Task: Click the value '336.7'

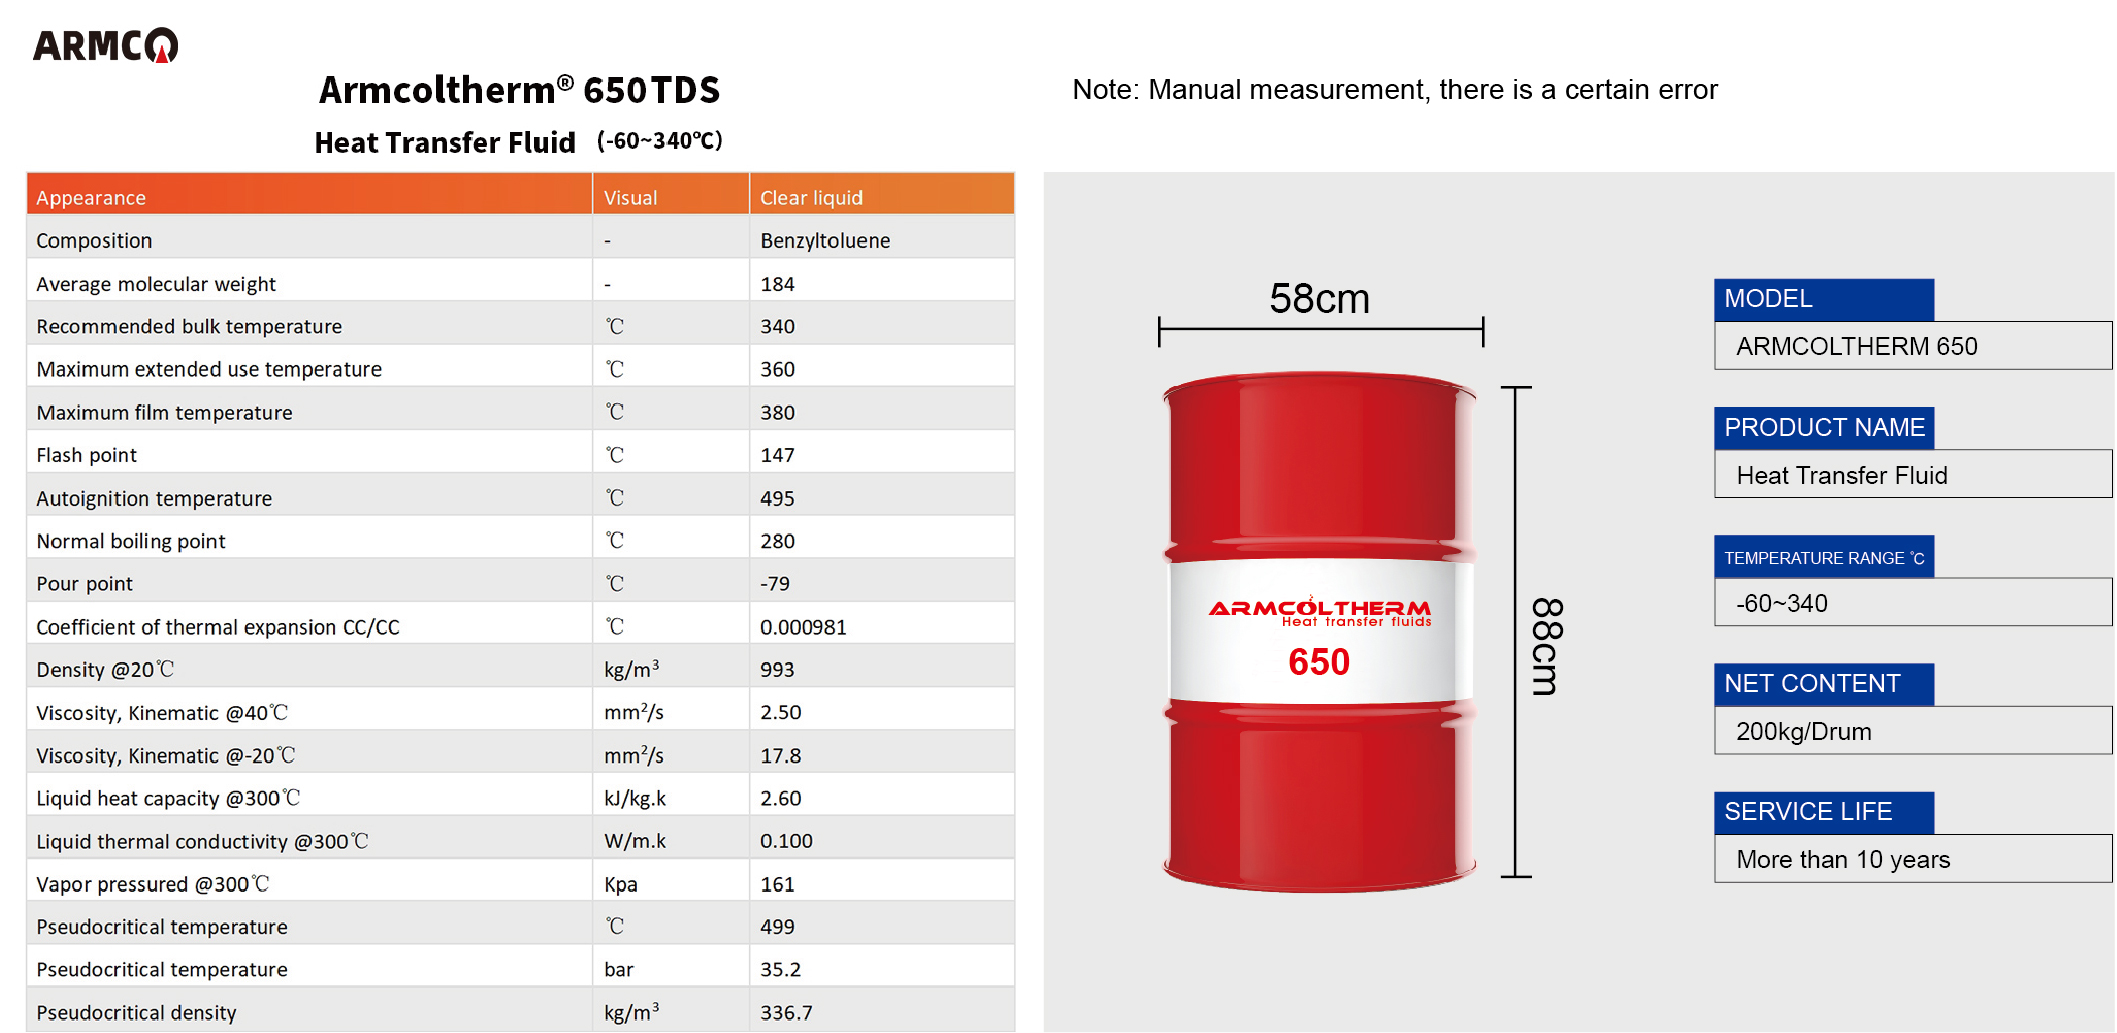Action: coord(786,1013)
